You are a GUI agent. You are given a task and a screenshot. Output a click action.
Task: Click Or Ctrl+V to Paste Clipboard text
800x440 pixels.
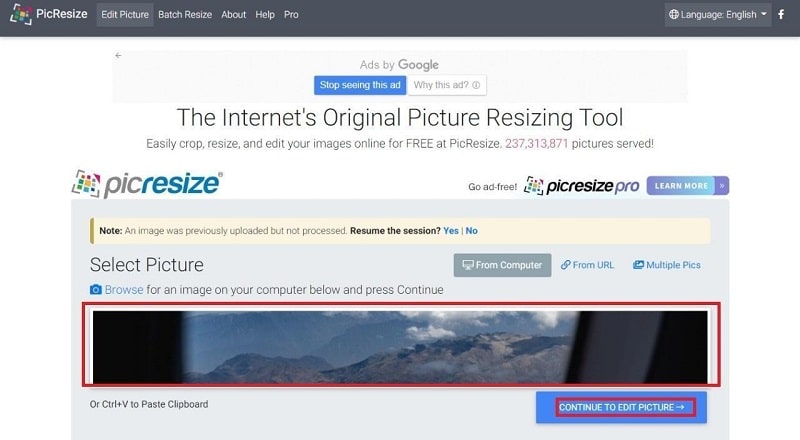[149, 404]
